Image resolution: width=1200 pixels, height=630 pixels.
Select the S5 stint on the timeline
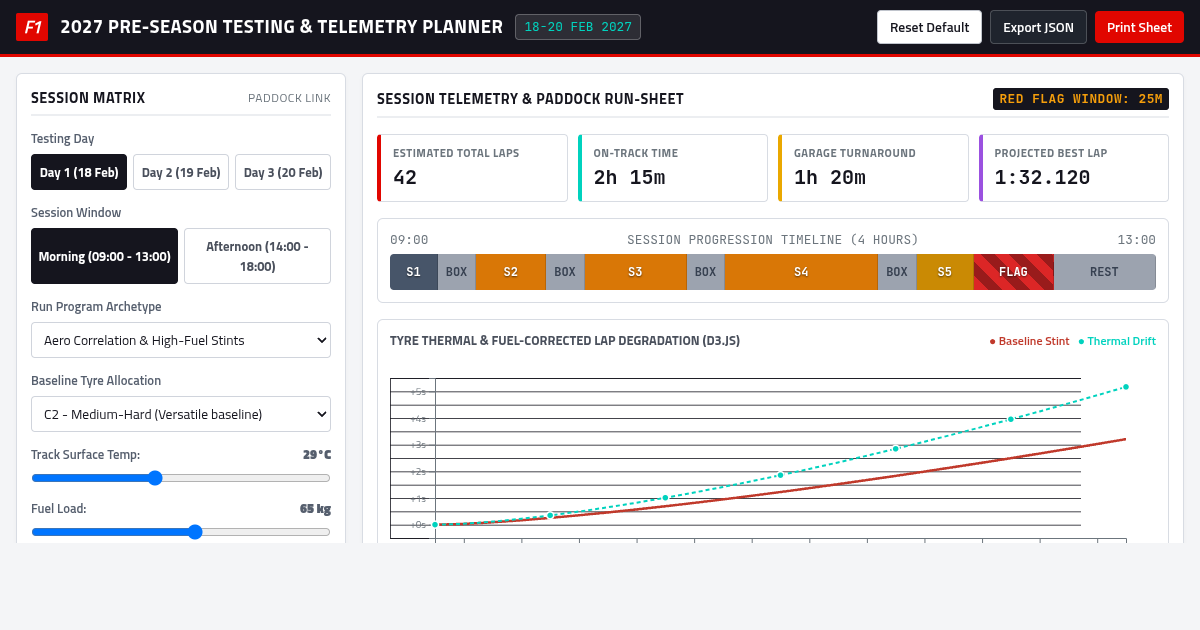[945, 272]
